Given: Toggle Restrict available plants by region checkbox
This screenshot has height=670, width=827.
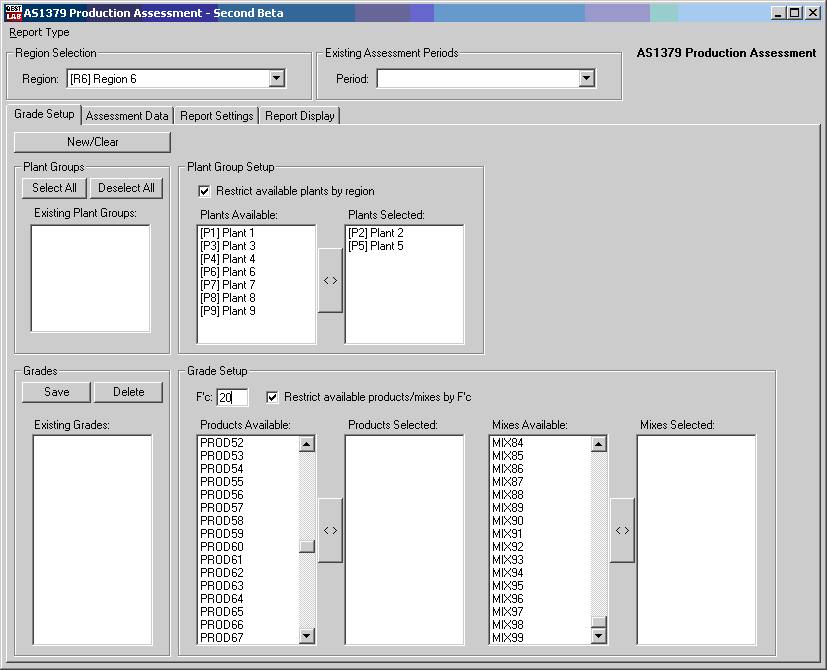Looking at the screenshot, I should click(x=206, y=191).
